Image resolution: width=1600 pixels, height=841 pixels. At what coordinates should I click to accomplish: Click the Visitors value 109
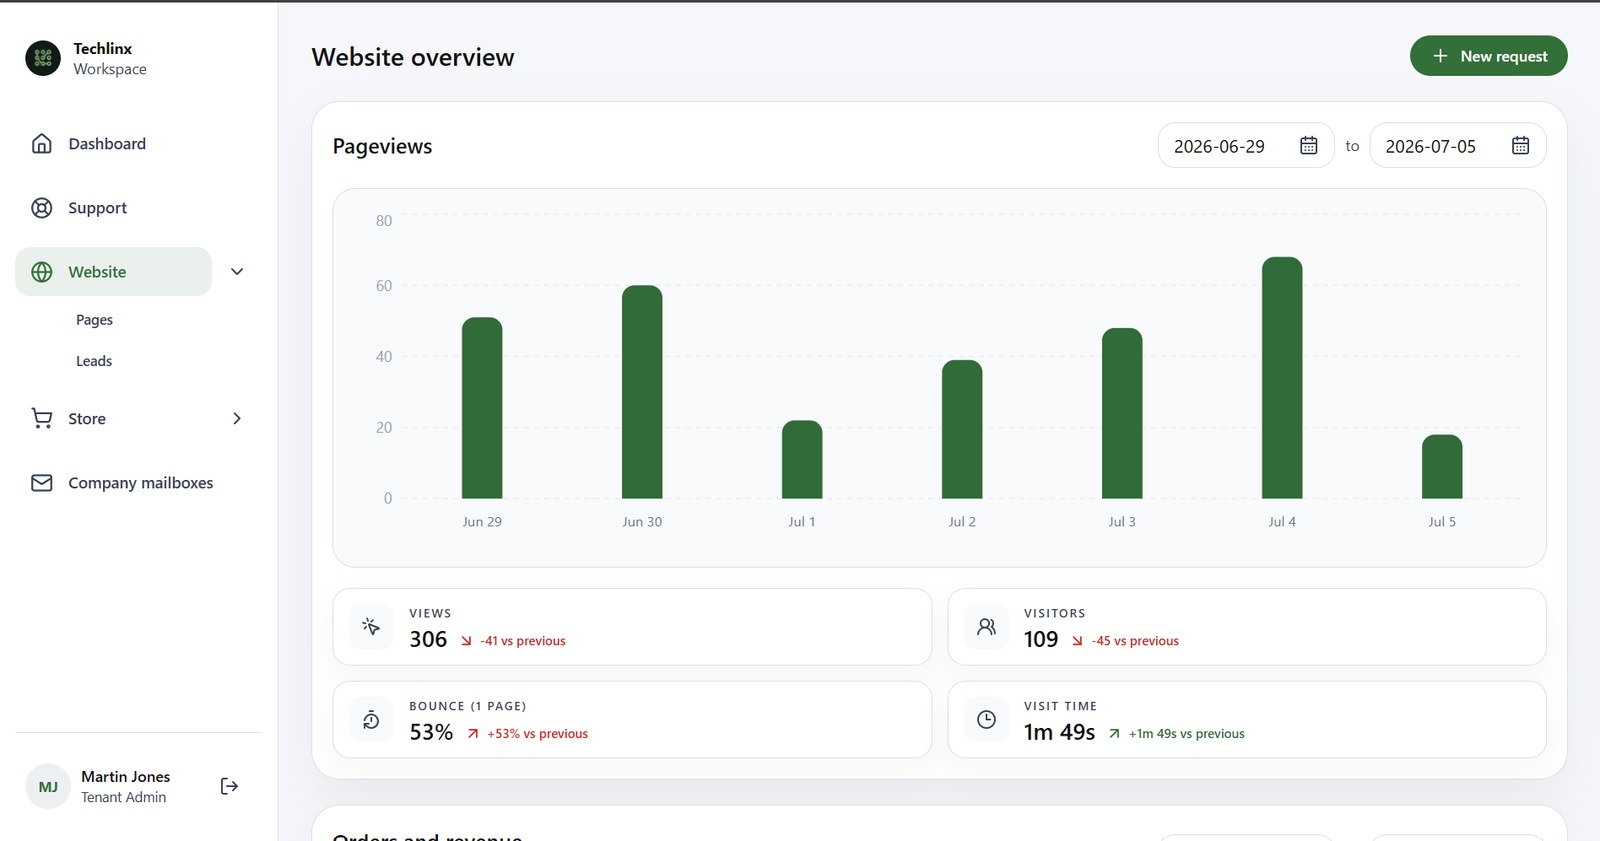1041,639
